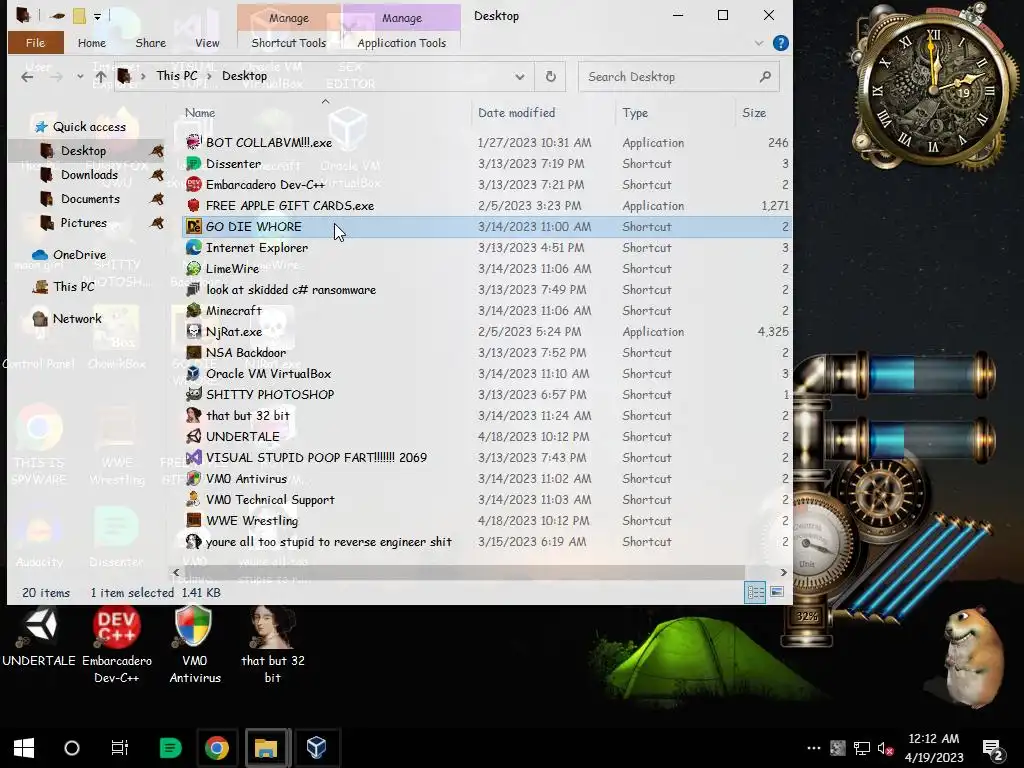This screenshot has height=768, width=1024.
Task: Open the Shortcut Tools tab
Action: (x=288, y=43)
